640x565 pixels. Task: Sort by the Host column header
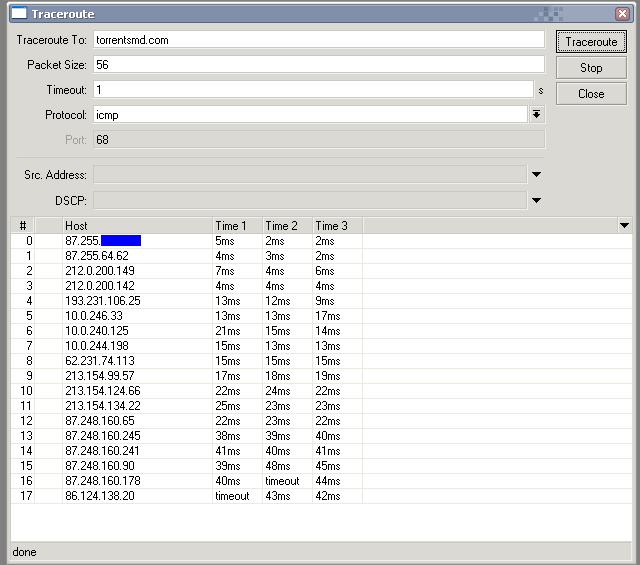[137, 226]
